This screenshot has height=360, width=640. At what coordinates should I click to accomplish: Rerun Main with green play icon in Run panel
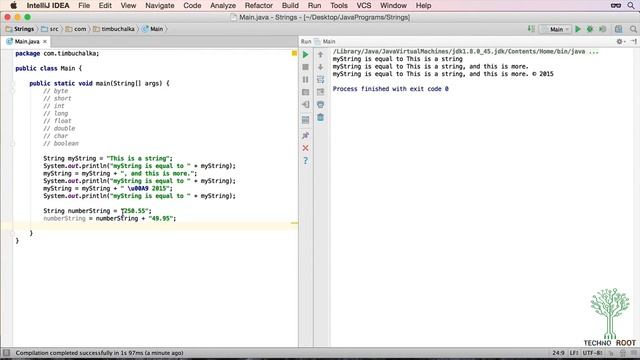pyautogui.click(x=305, y=54)
